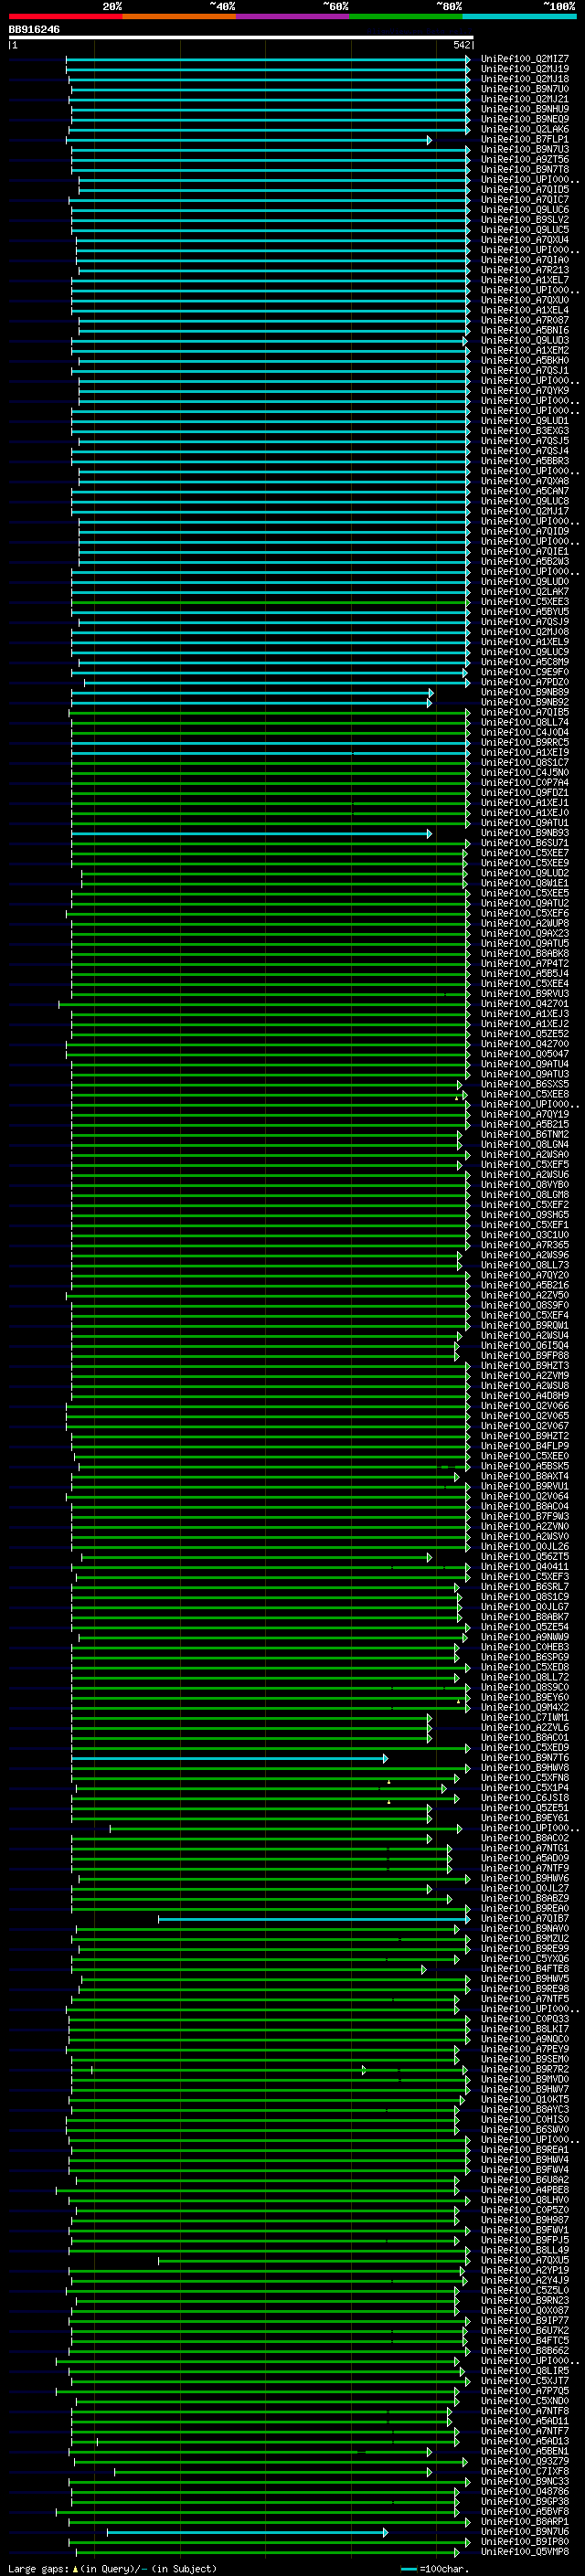Screen dimensions: 585x2576
Task: Select hit label UniRef100_A2WUP8
Action: click(x=525, y=923)
